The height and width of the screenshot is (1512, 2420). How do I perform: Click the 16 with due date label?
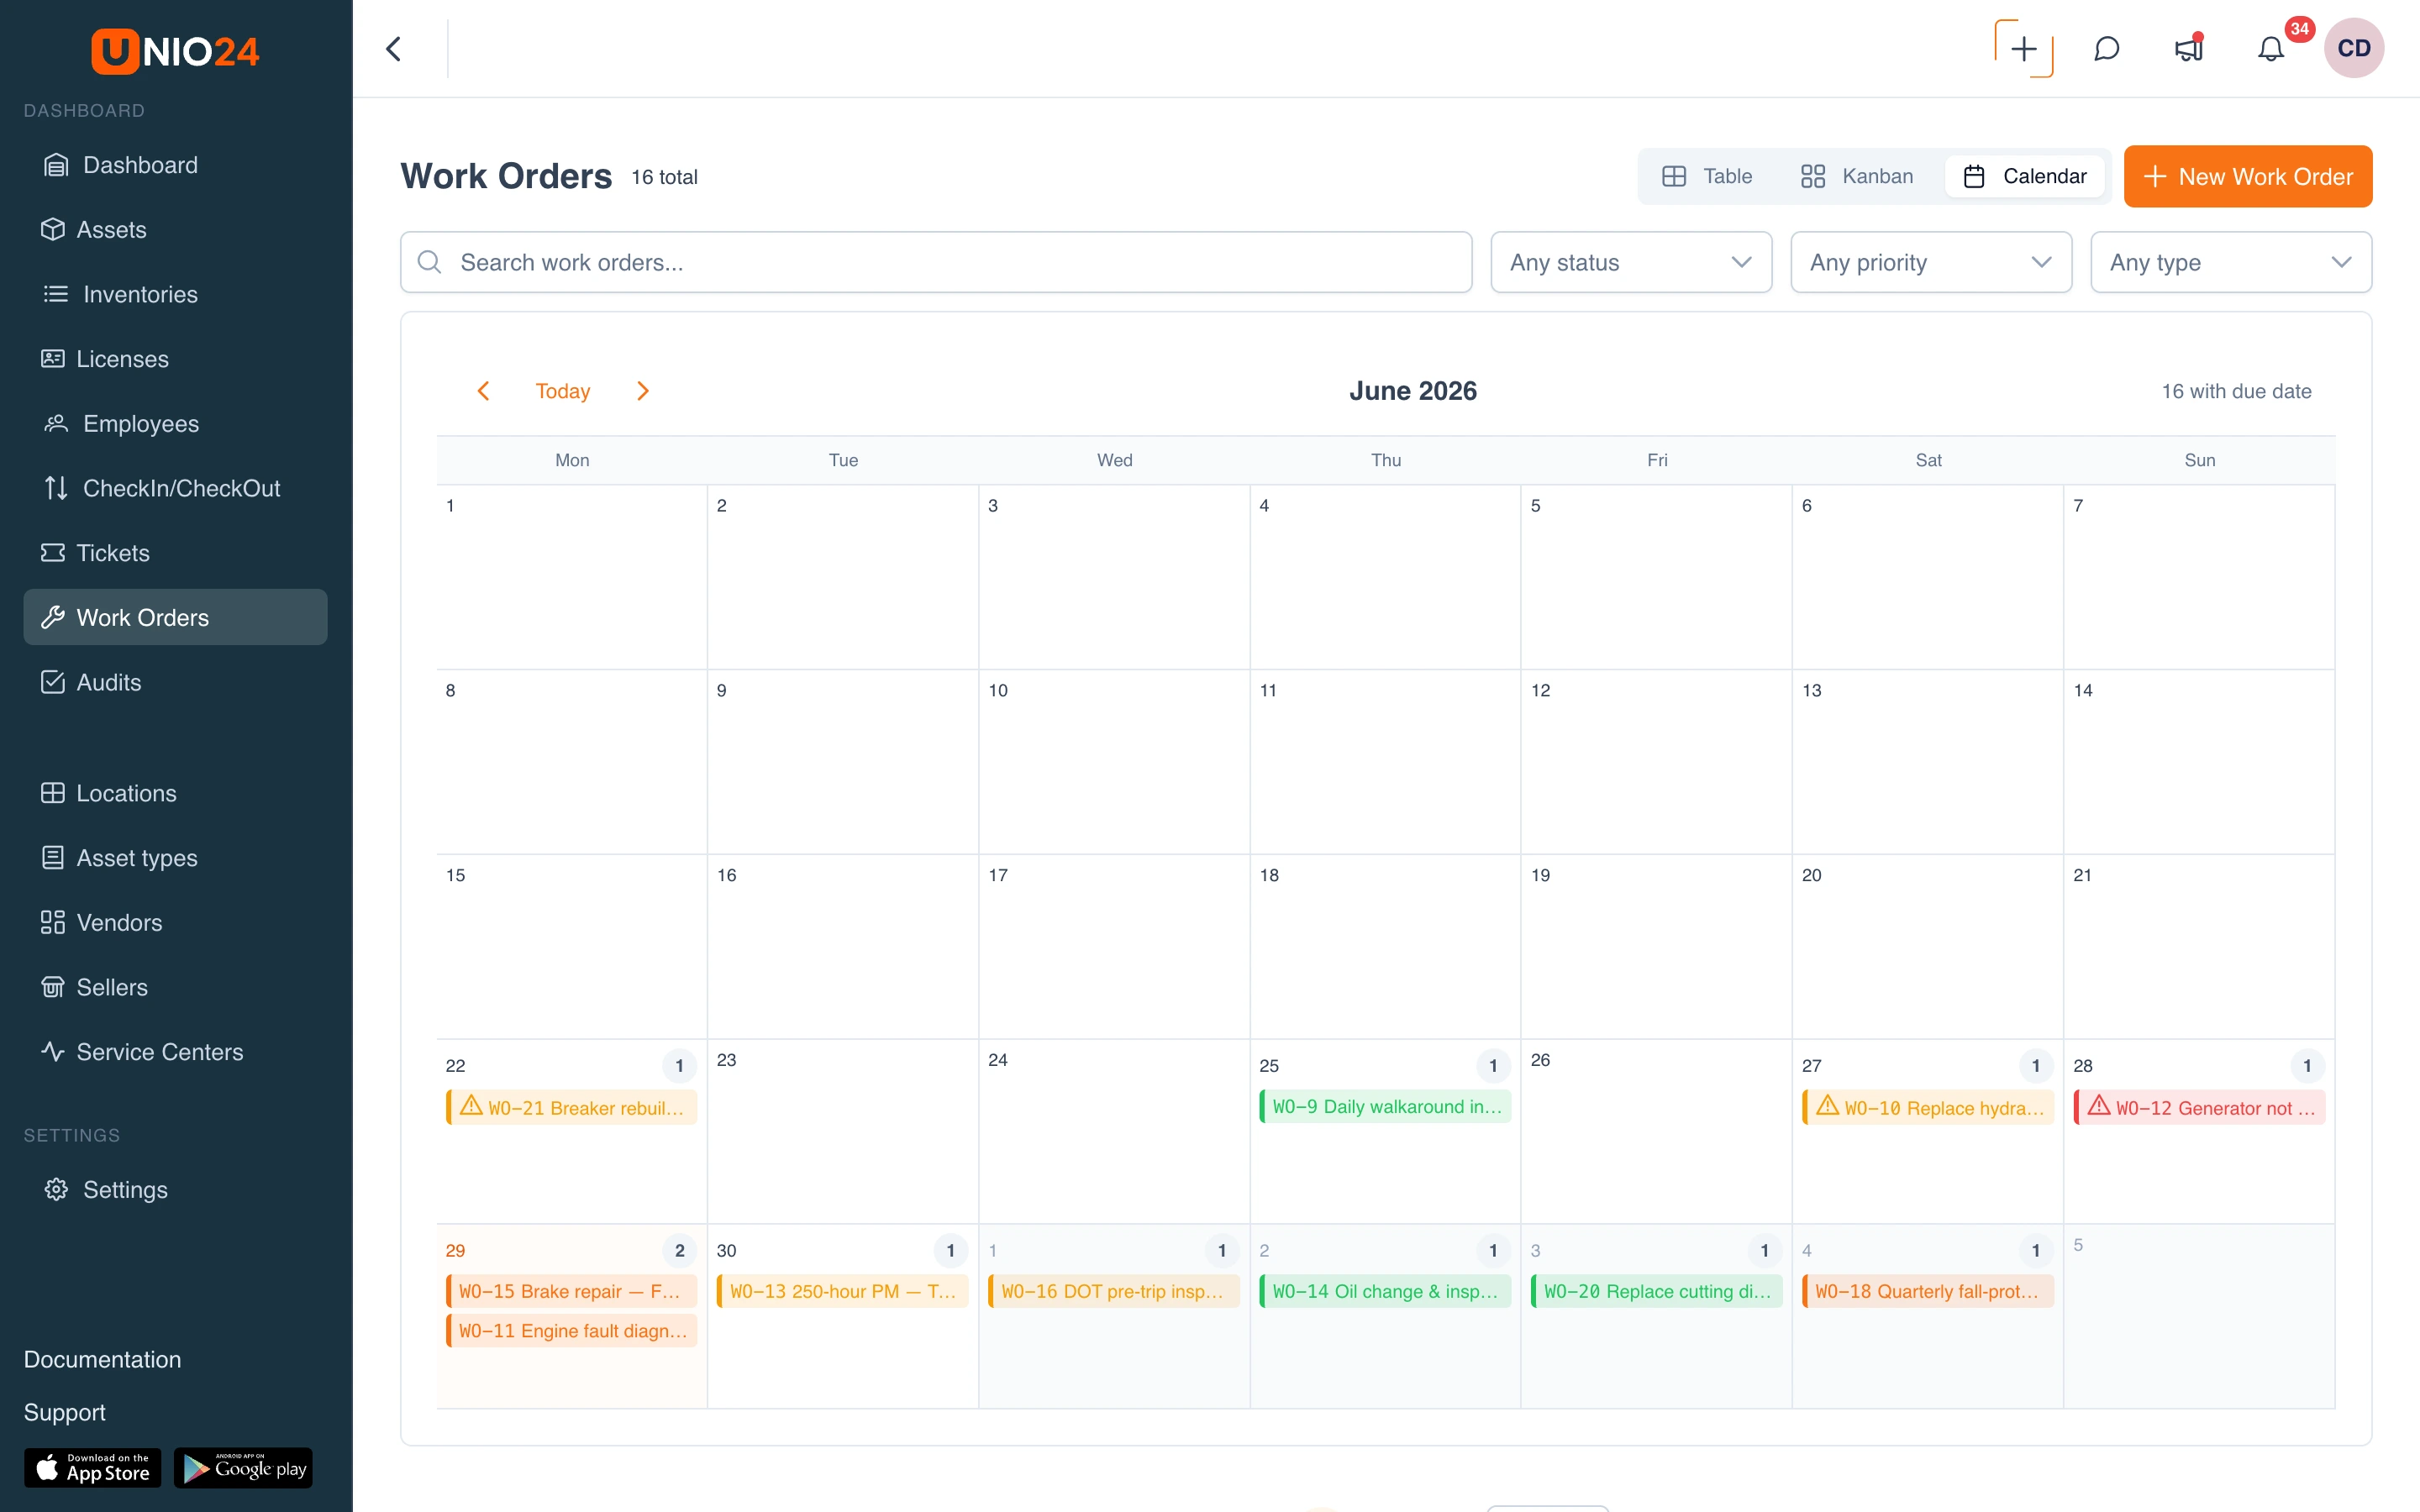click(2236, 391)
